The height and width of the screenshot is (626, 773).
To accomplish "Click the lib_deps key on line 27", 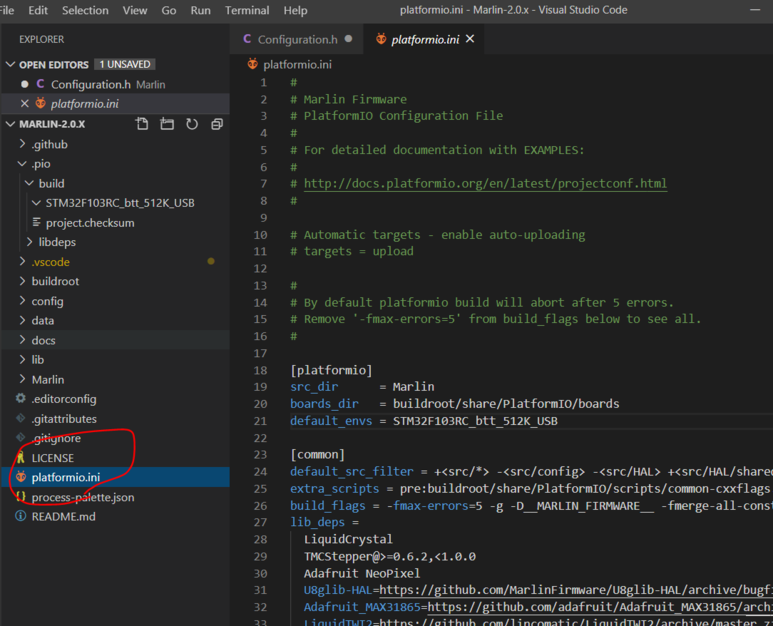I will (317, 522).
